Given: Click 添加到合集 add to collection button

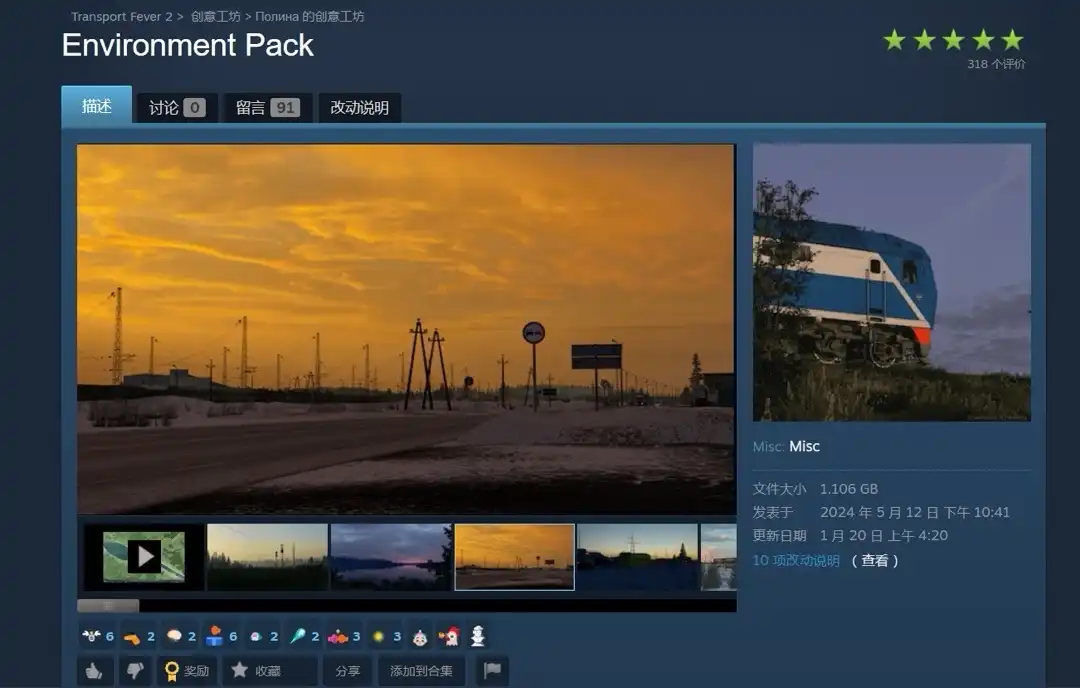Looking at the screenshot, I should (421, 671).
